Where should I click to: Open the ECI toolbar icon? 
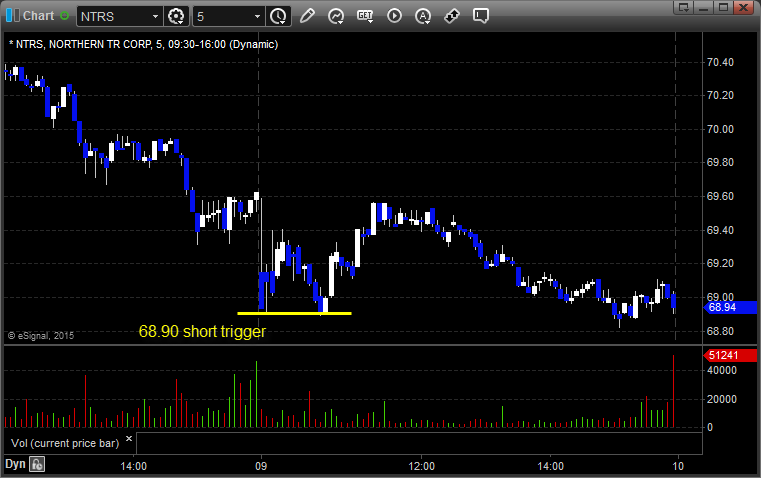click(x=365, y=16)
